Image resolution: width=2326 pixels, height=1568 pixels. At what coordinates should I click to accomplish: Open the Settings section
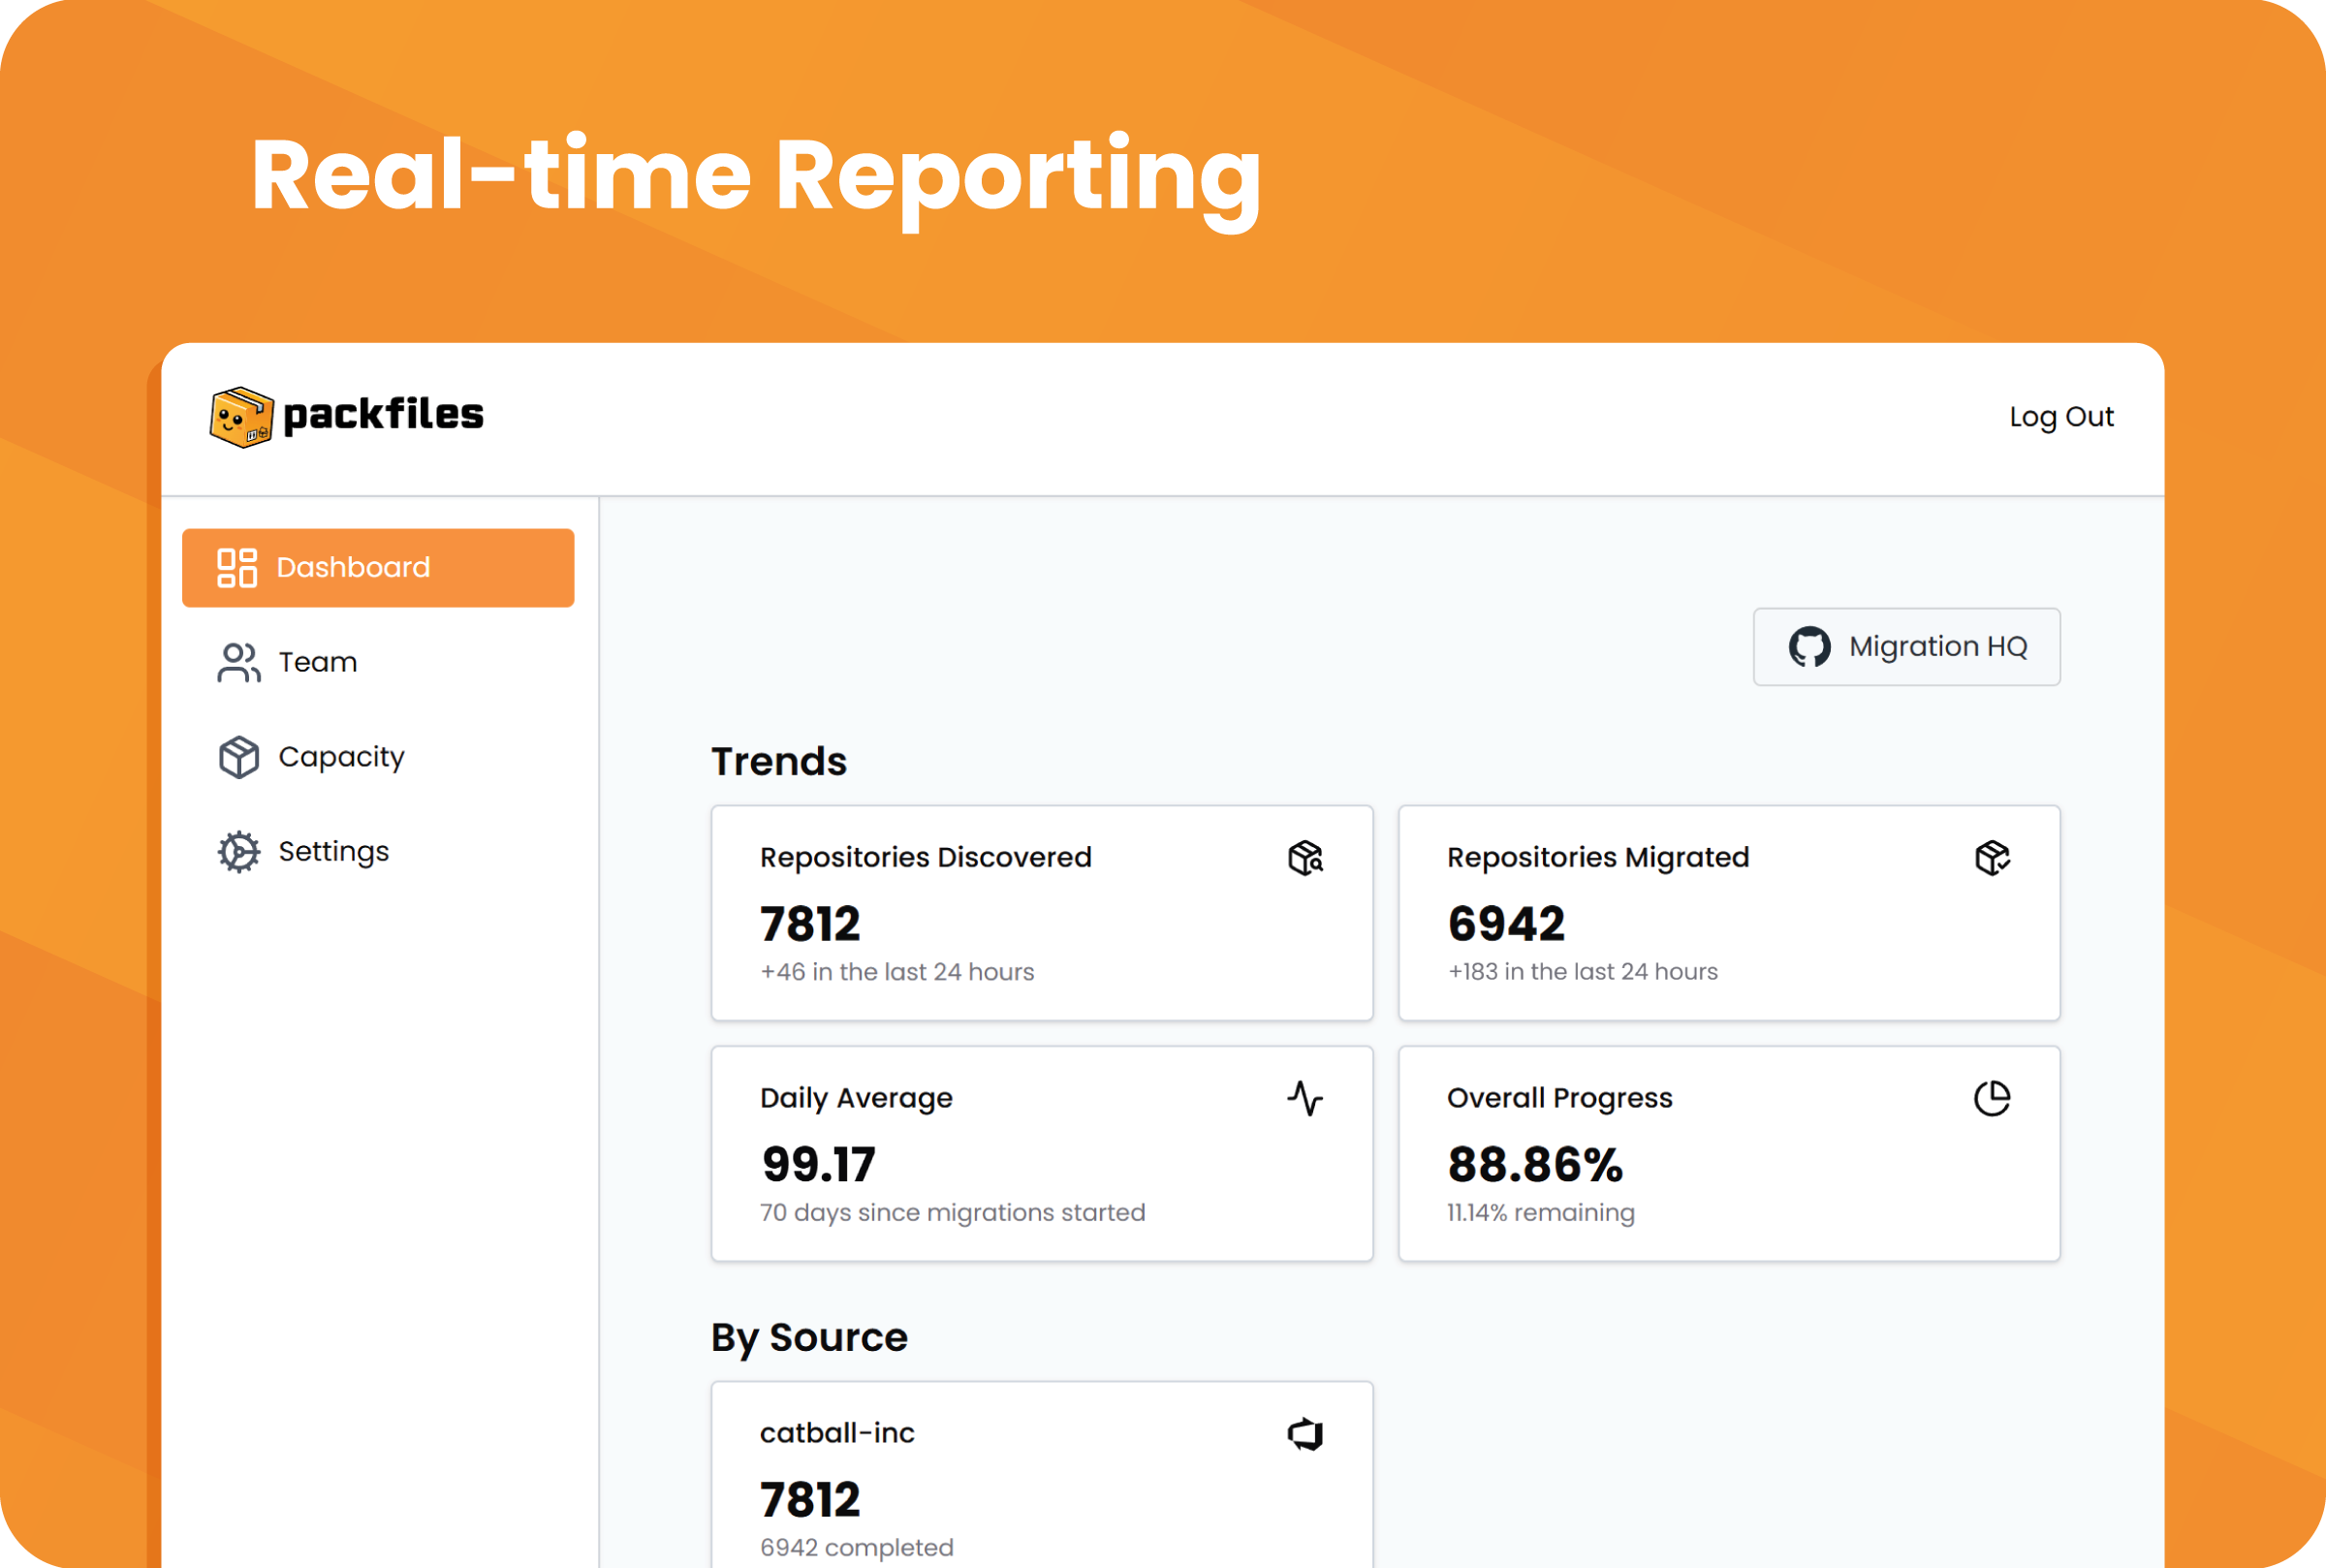click(x=333, y=851)
